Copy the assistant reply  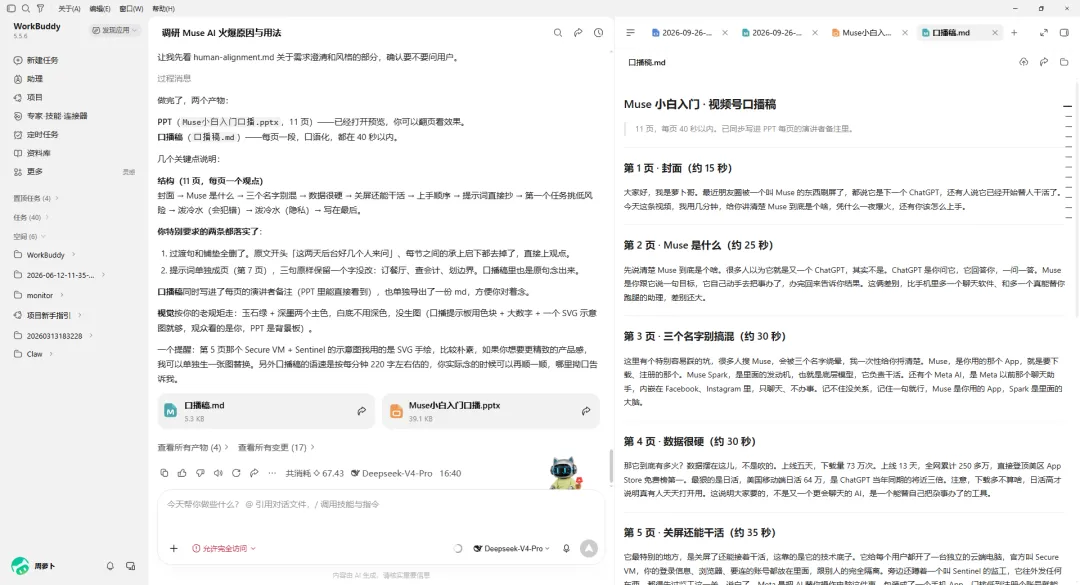click(164, 473)
